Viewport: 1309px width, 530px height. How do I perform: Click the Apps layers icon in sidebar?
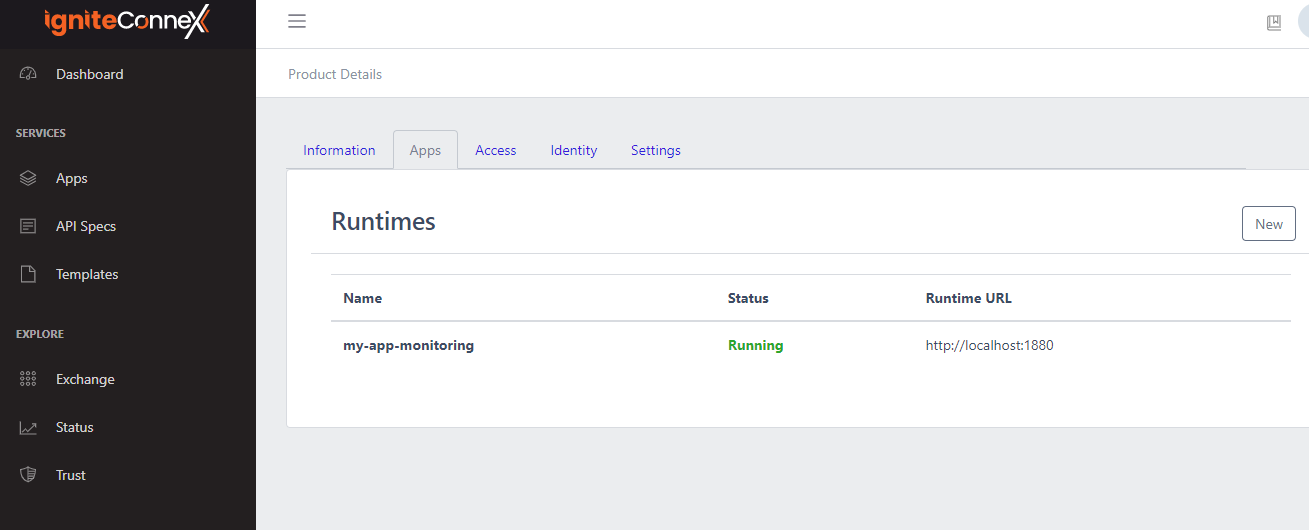pos(28,178)
